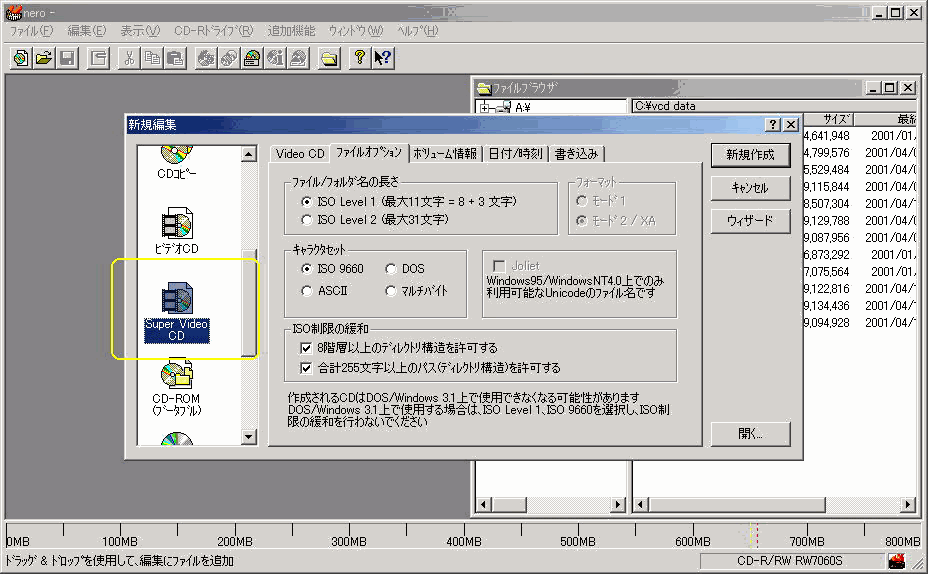The width and height of the screenshot is (928, 574).
Task: Click the new compilation toolbar icon
Action: pos(20,58)
